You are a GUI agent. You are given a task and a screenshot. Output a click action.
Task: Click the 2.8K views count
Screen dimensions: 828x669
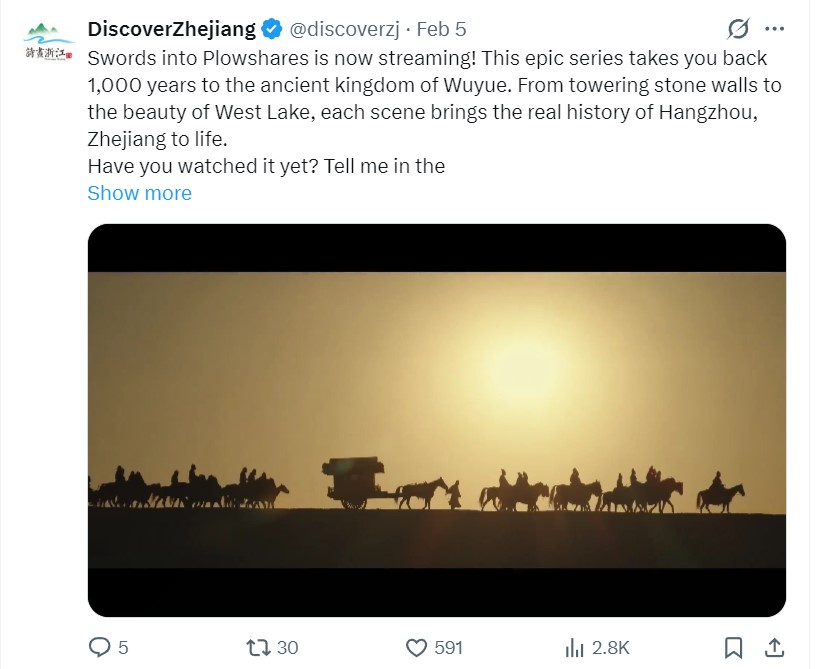point(610,647)
